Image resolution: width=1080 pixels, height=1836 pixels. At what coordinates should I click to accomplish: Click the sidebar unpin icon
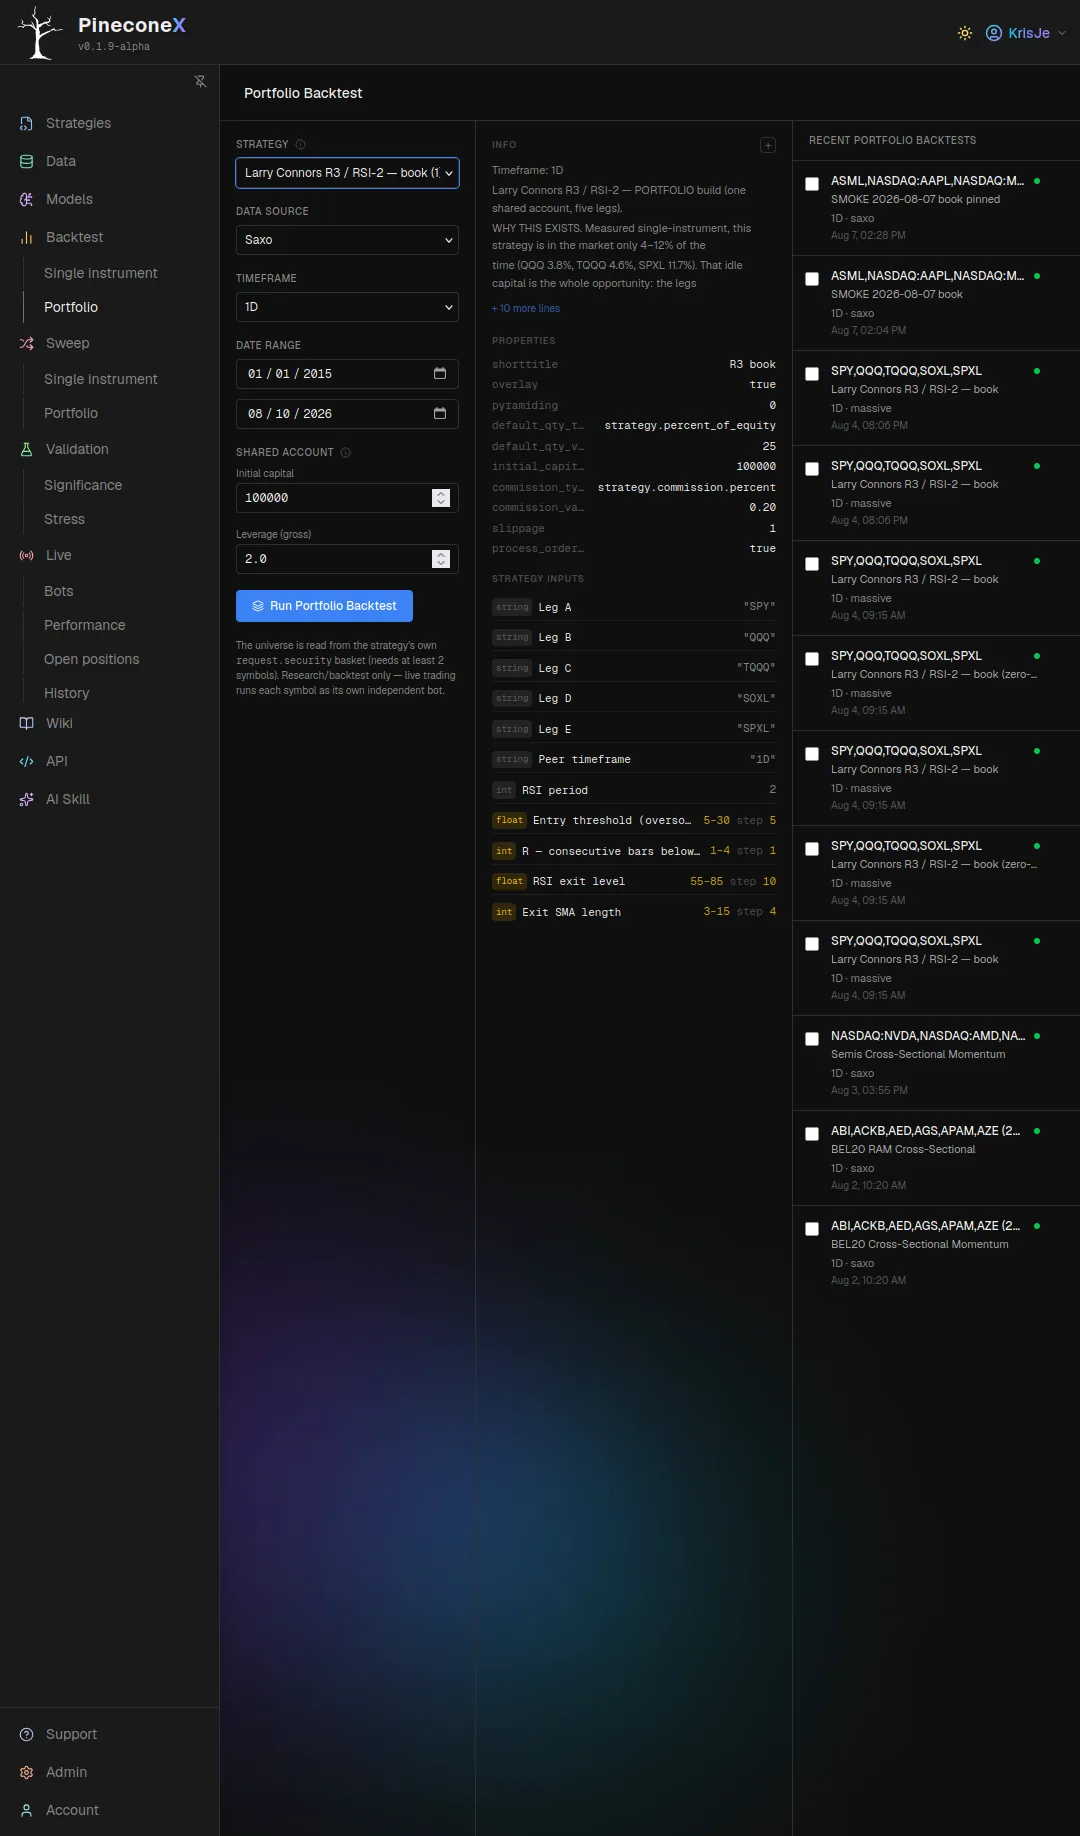click(x=200, y=81)
